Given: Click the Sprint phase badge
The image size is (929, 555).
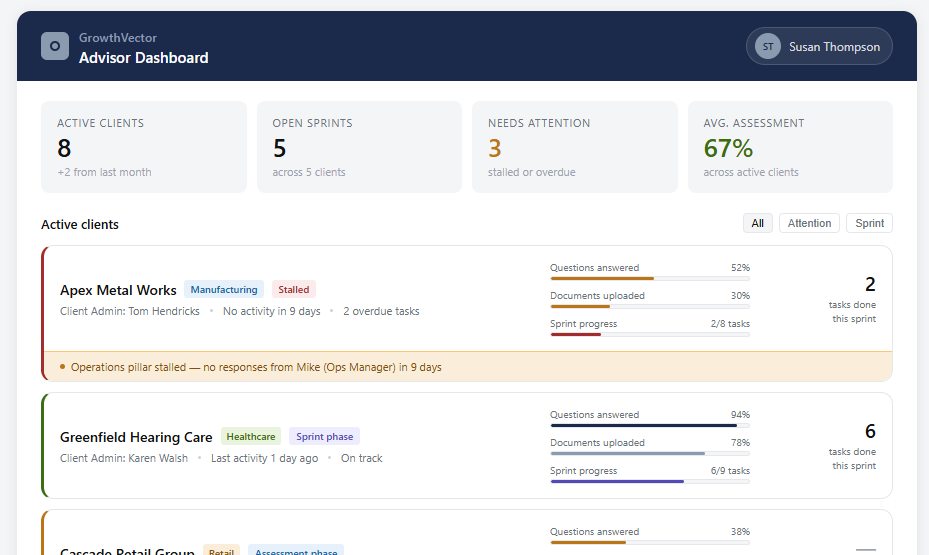Looking at the screenshot, I should pos(325,437).
